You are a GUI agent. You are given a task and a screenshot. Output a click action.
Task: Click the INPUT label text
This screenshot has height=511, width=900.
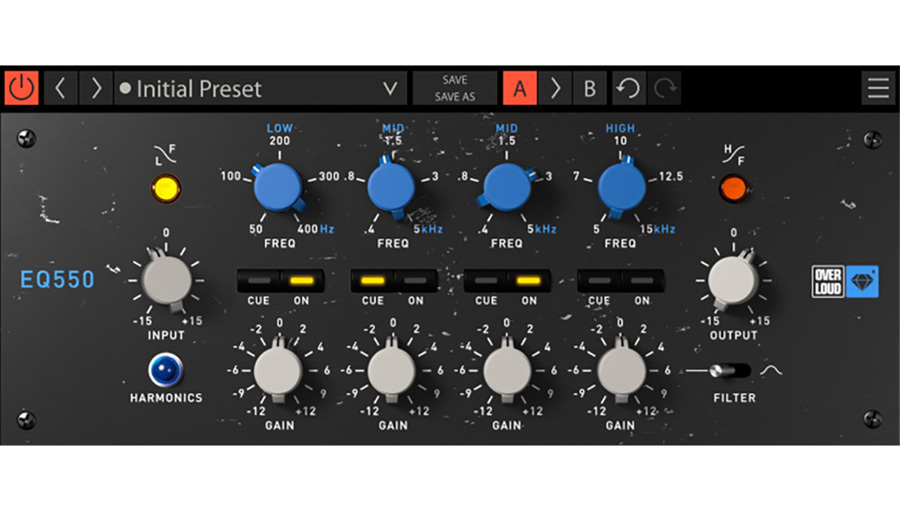pyautogui.click(x=166, y=335)
